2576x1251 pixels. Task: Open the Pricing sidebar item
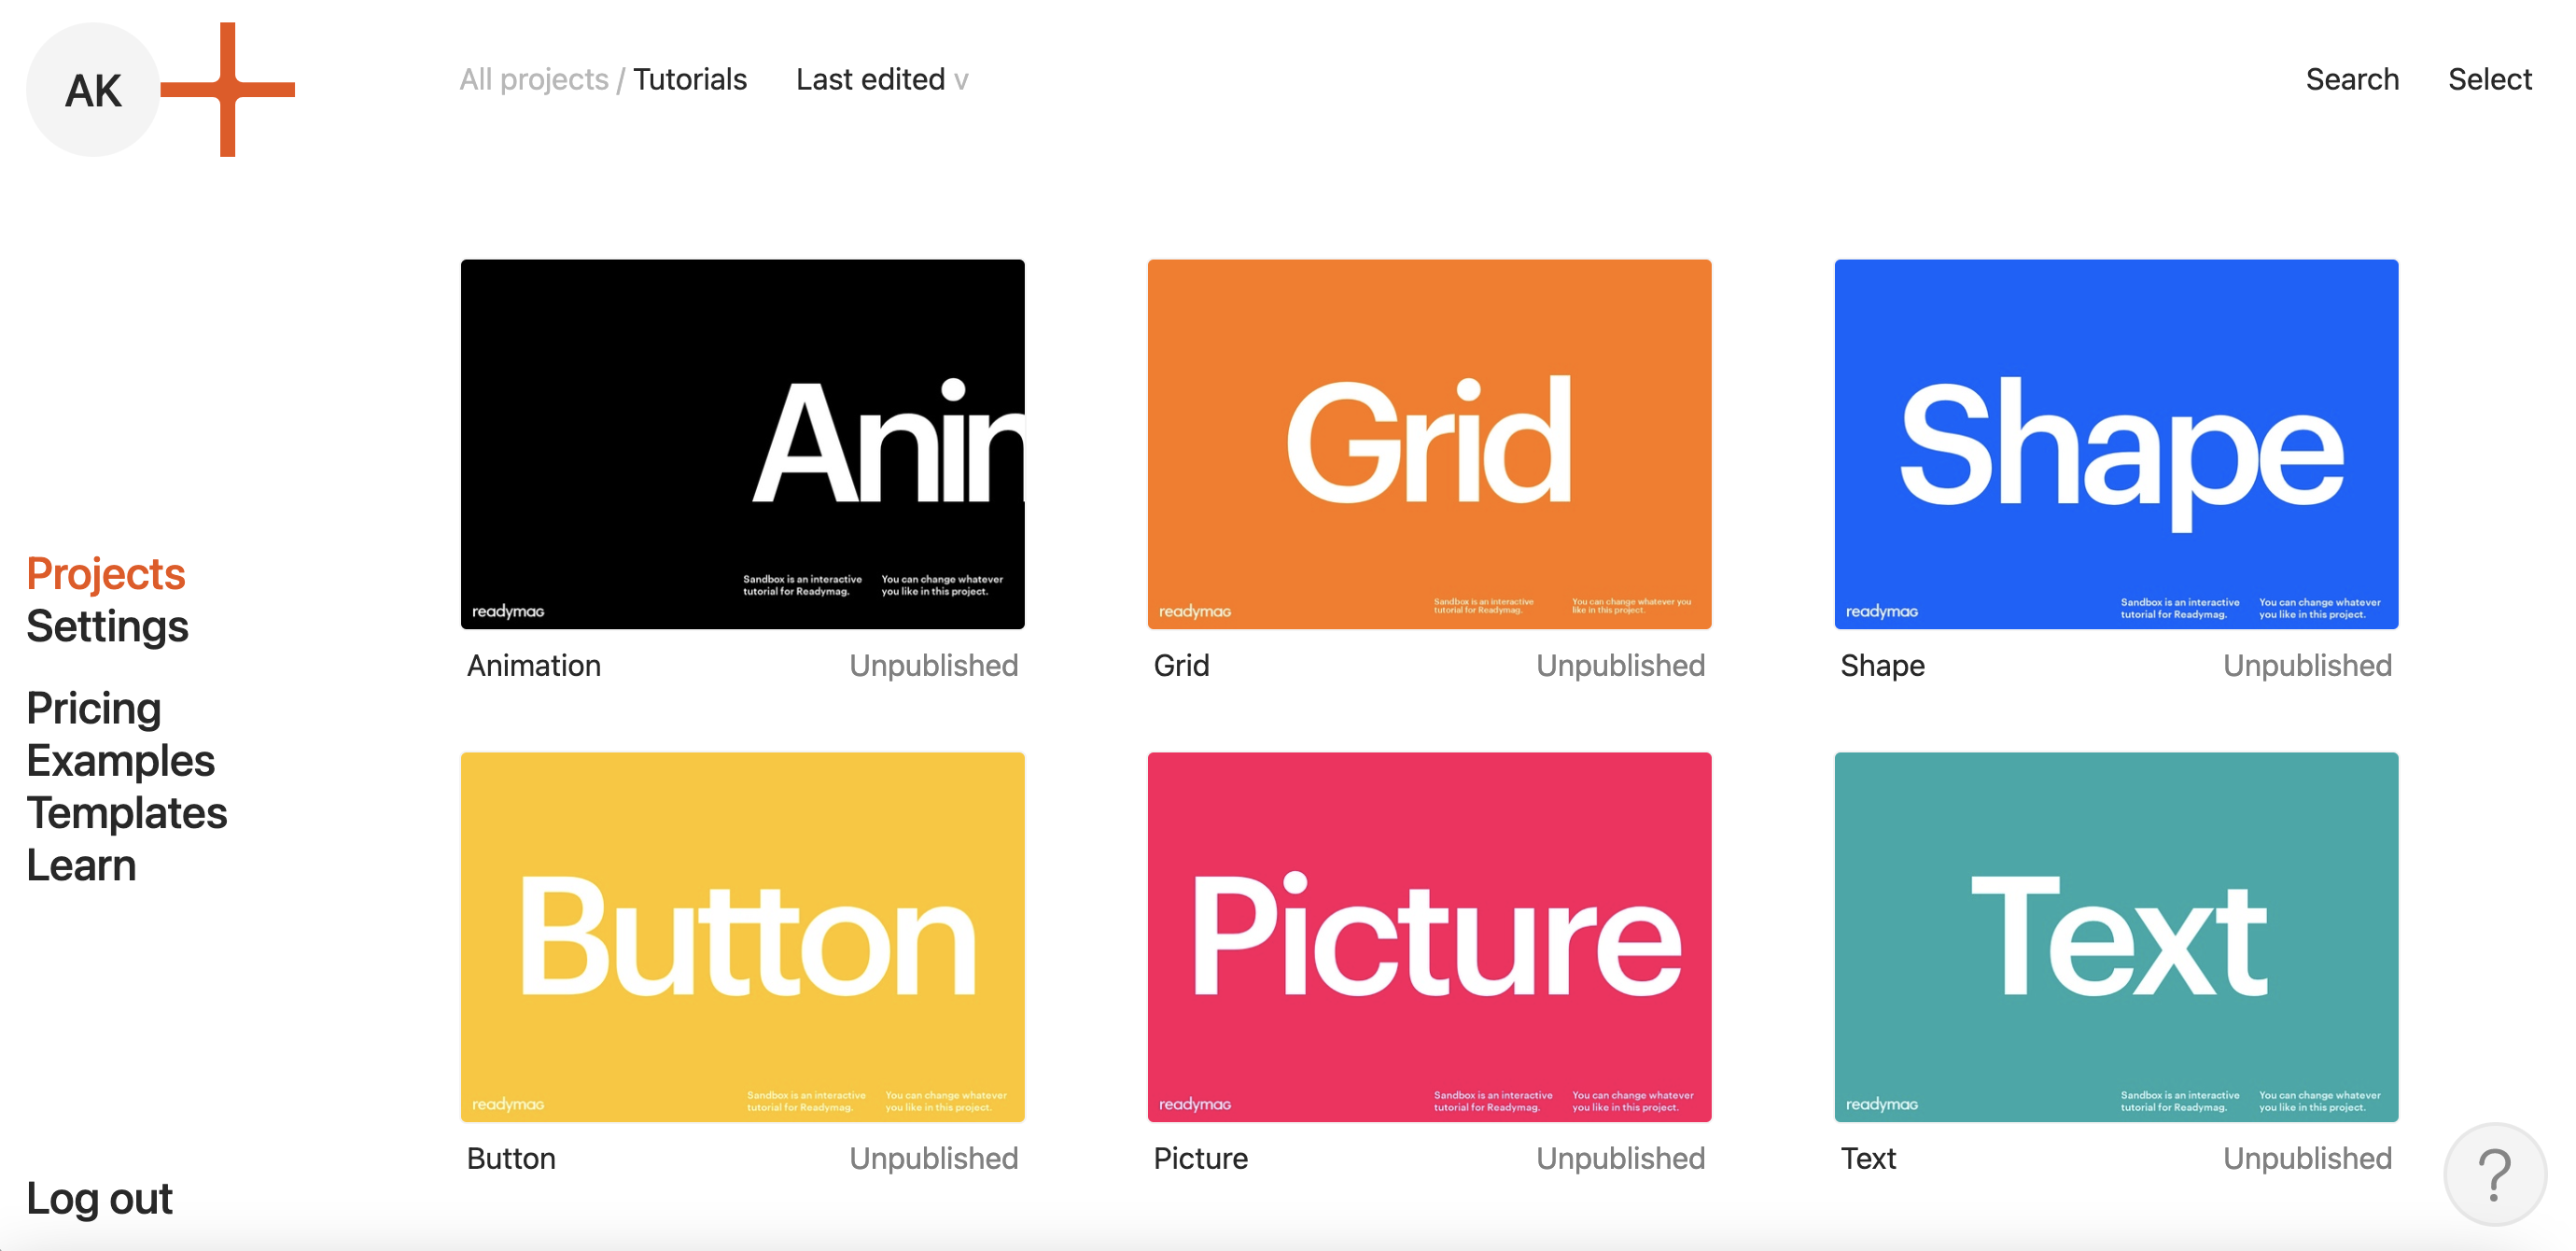click(93, 708)
